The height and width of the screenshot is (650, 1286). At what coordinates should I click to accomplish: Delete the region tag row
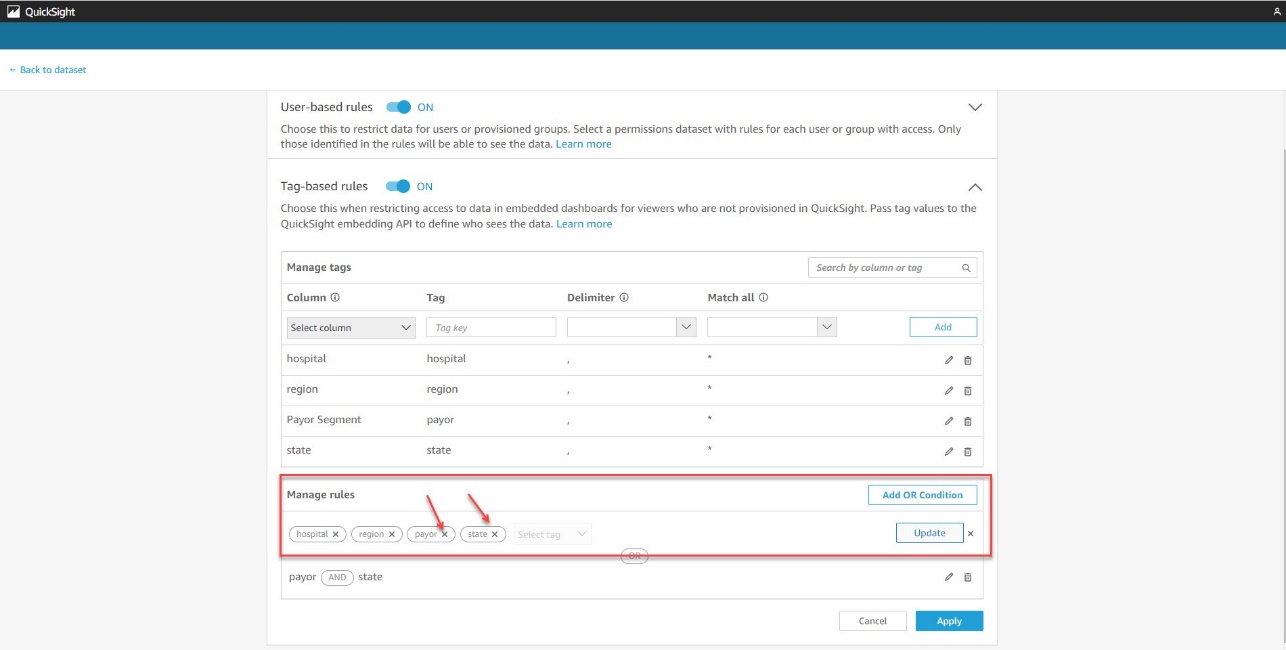pos(967,391)
